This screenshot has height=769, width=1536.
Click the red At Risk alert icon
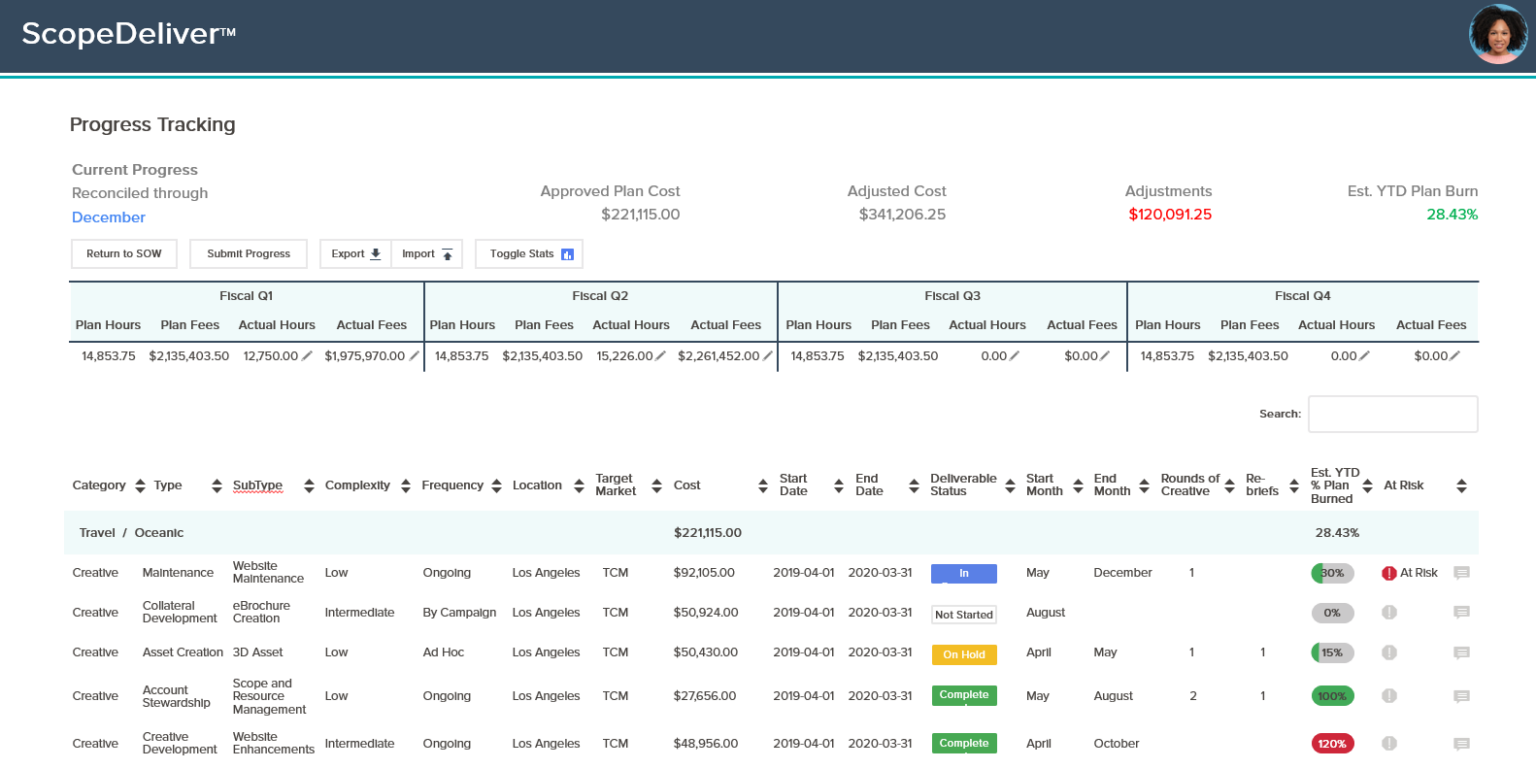pos(1388,572)
